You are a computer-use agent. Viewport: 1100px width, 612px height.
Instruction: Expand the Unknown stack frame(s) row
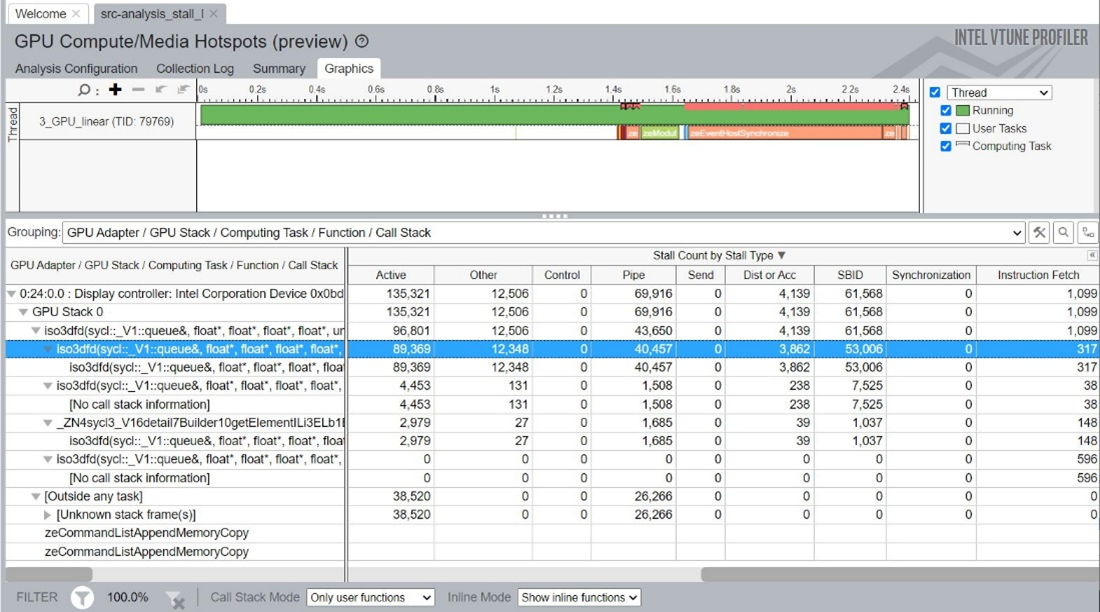coord(47,515)
